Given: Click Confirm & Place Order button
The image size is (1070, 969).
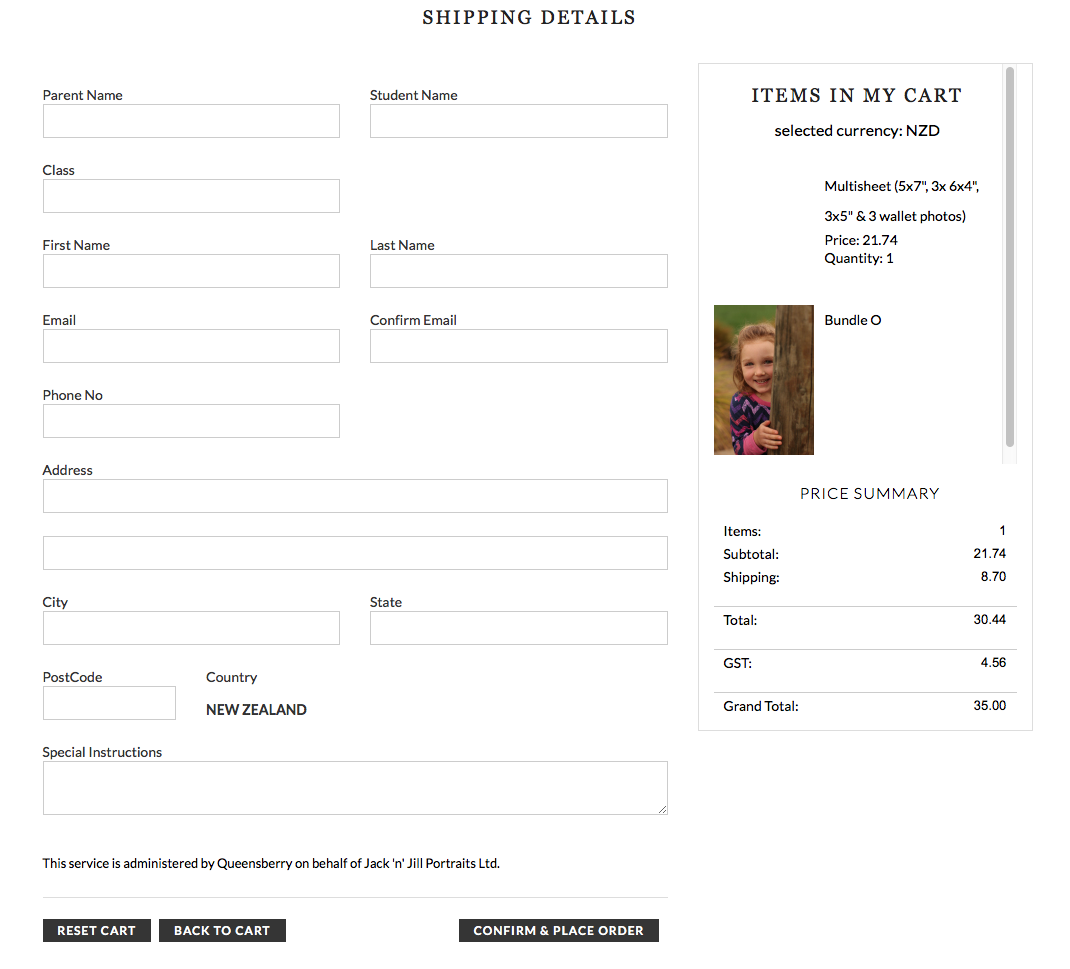Looking at the screenshot, I should pyautogui.click(x=558, y=931).
